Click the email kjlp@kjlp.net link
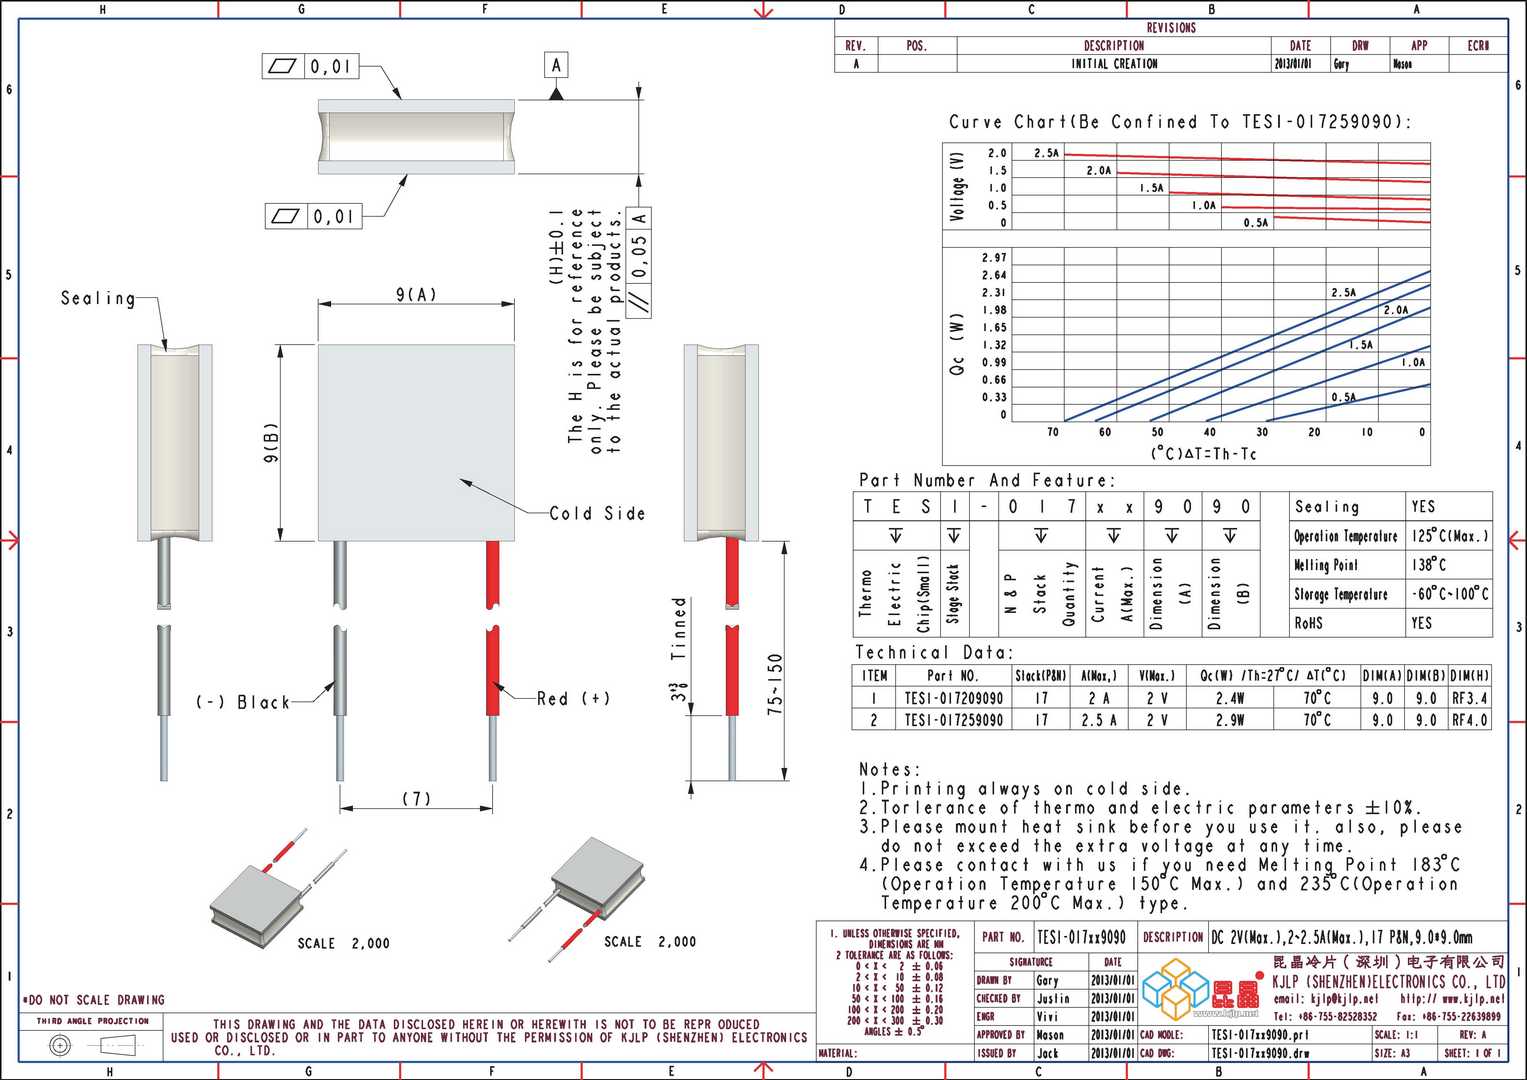The image size is (1527, 1080). (1326, 999)
